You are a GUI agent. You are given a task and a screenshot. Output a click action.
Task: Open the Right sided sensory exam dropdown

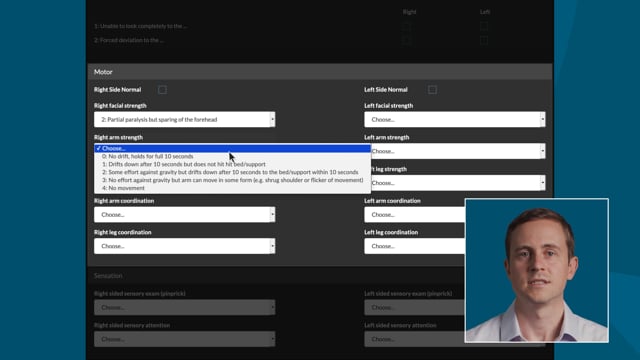tap(184, 307)
